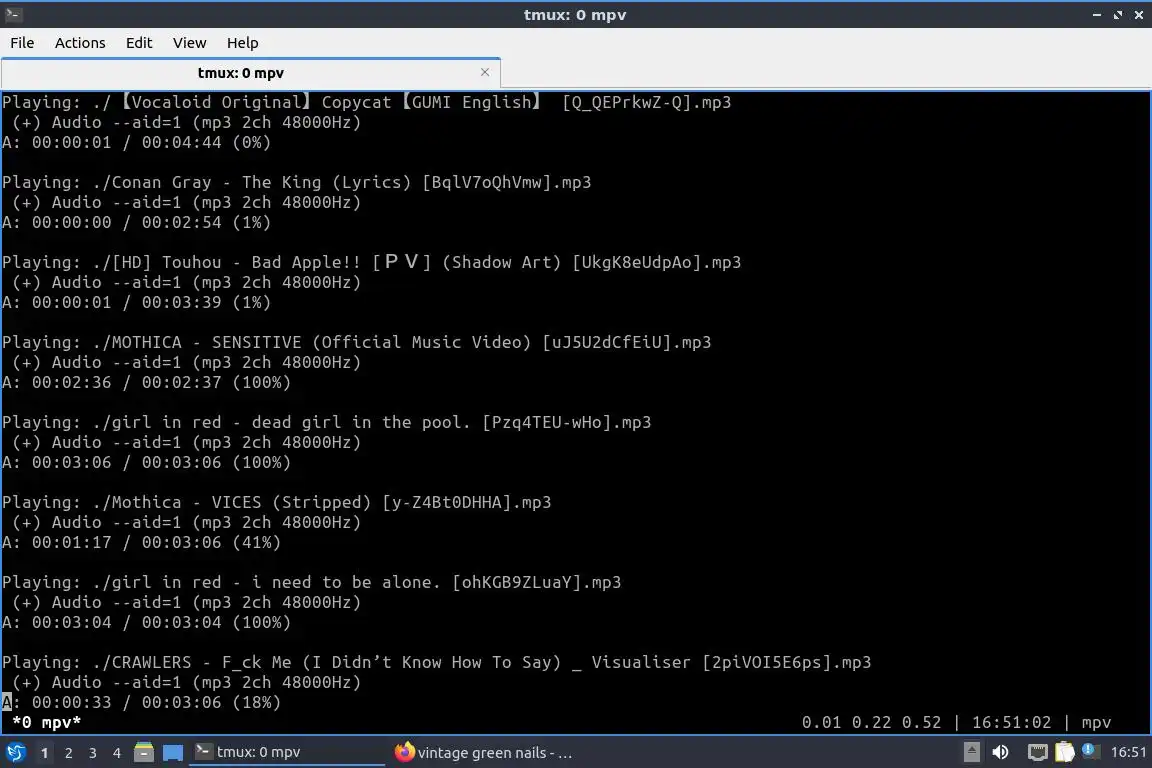1152x768 pixels.
Task: Open the clipboard manager tray icon
Action: pyautogui.click(x=1065, y=752)
